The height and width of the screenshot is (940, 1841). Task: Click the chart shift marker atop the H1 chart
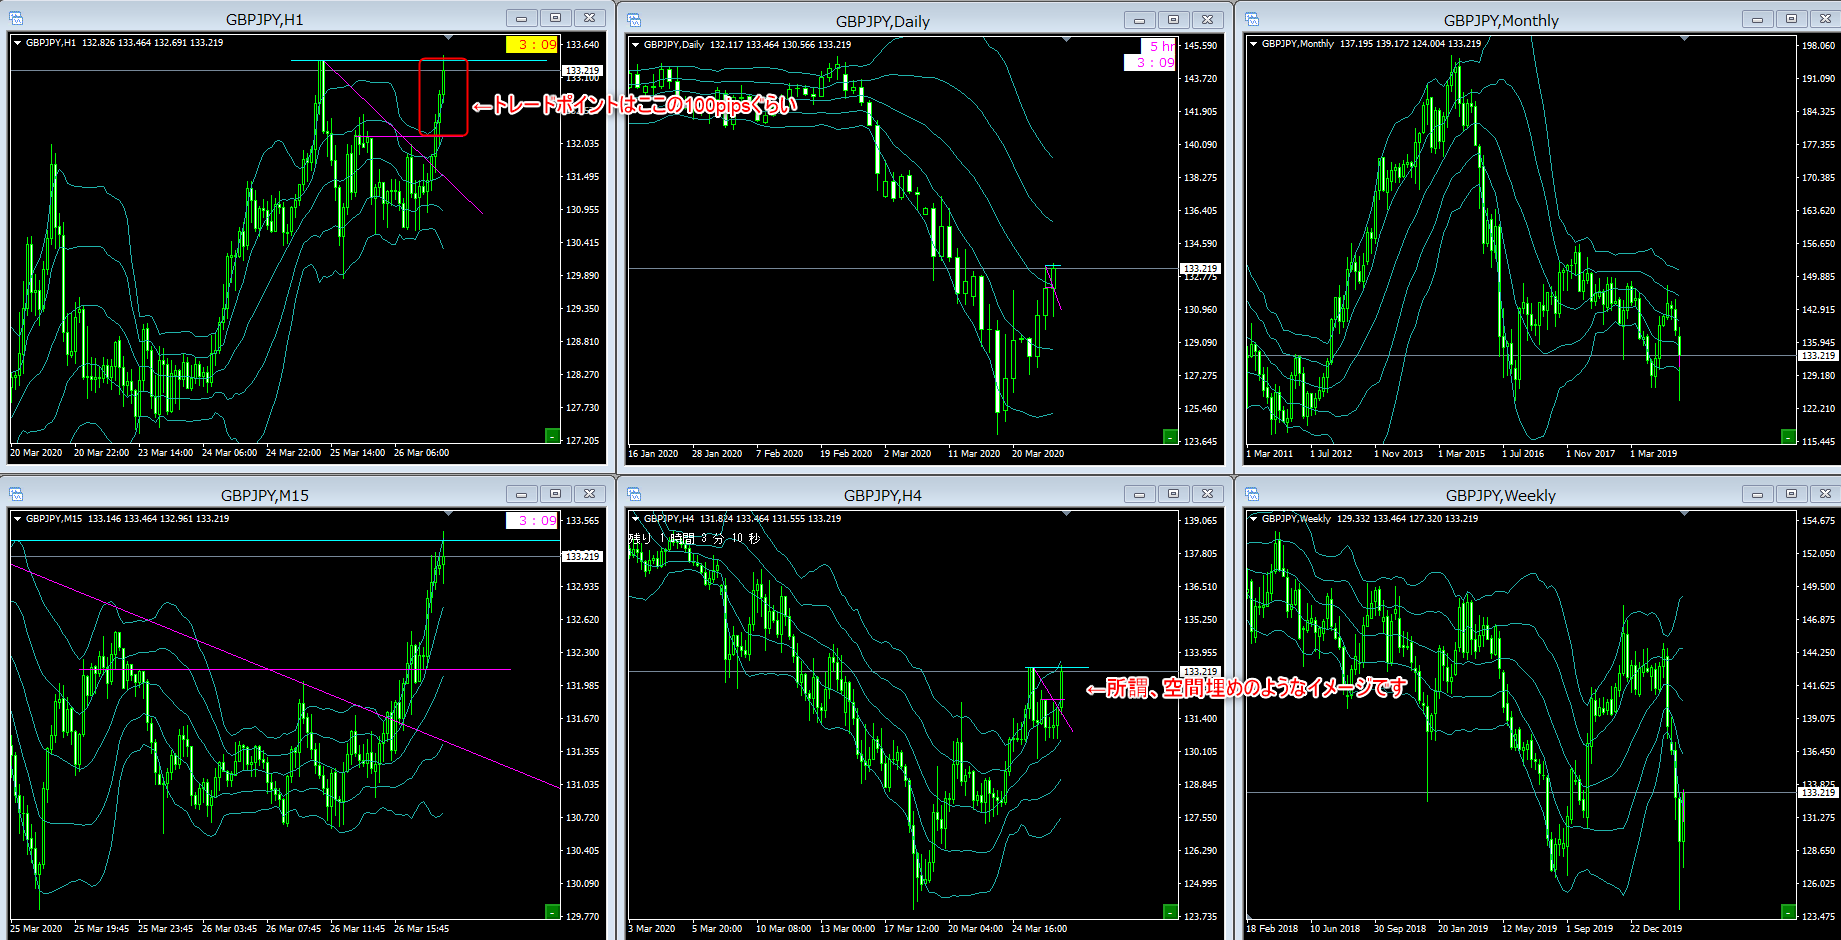[448, 39]
